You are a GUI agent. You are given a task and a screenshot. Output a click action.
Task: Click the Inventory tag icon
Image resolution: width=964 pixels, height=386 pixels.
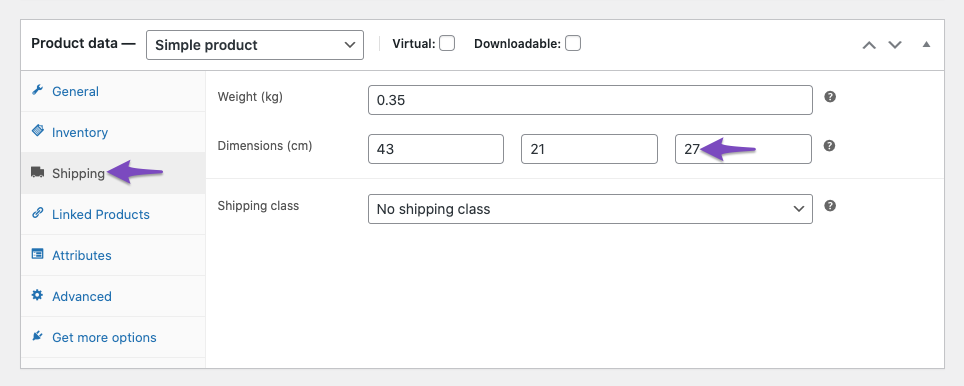click(x=38, y=131)
